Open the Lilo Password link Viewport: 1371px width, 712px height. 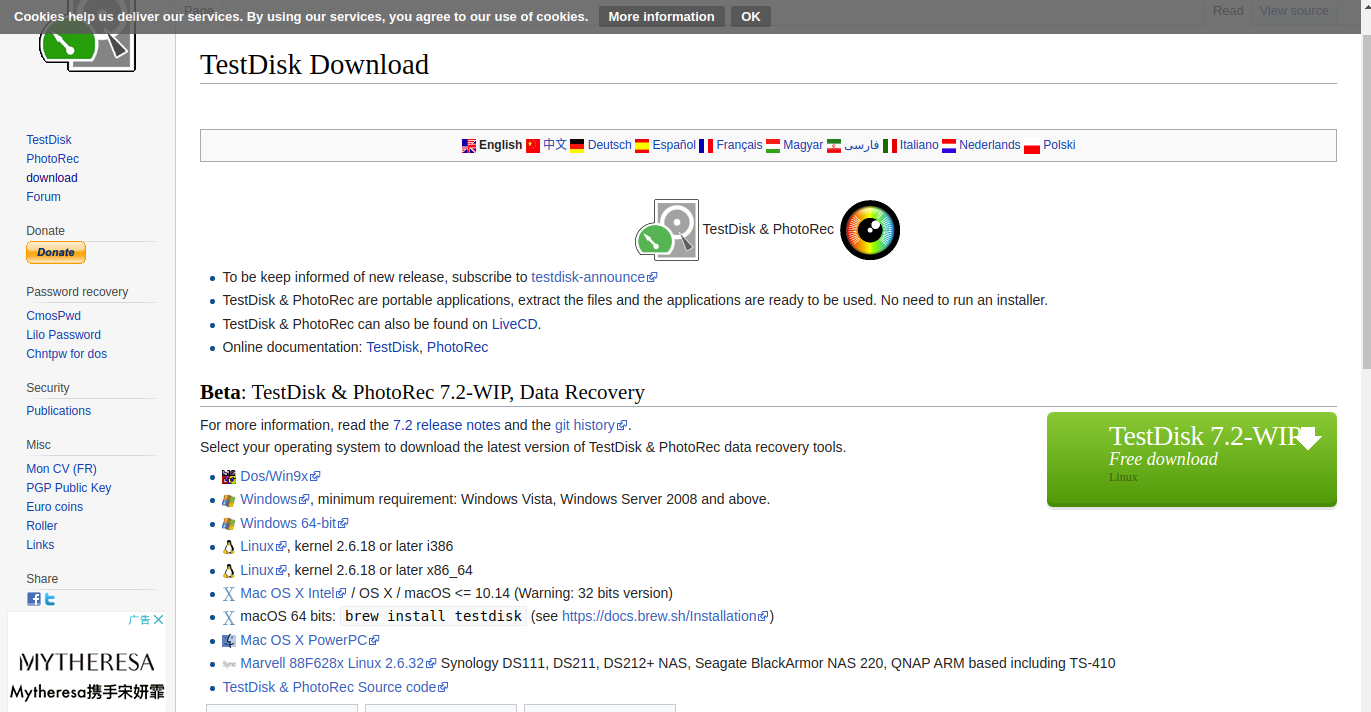point(63,335)
